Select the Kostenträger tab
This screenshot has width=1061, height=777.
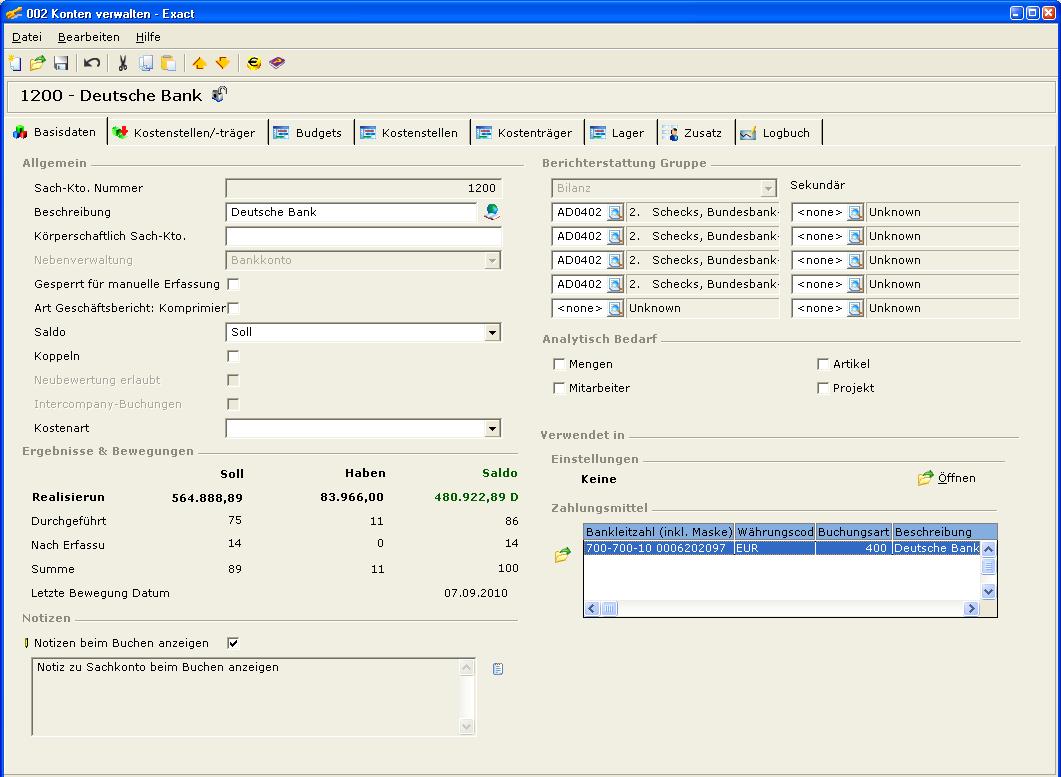[x=525, y=133]
